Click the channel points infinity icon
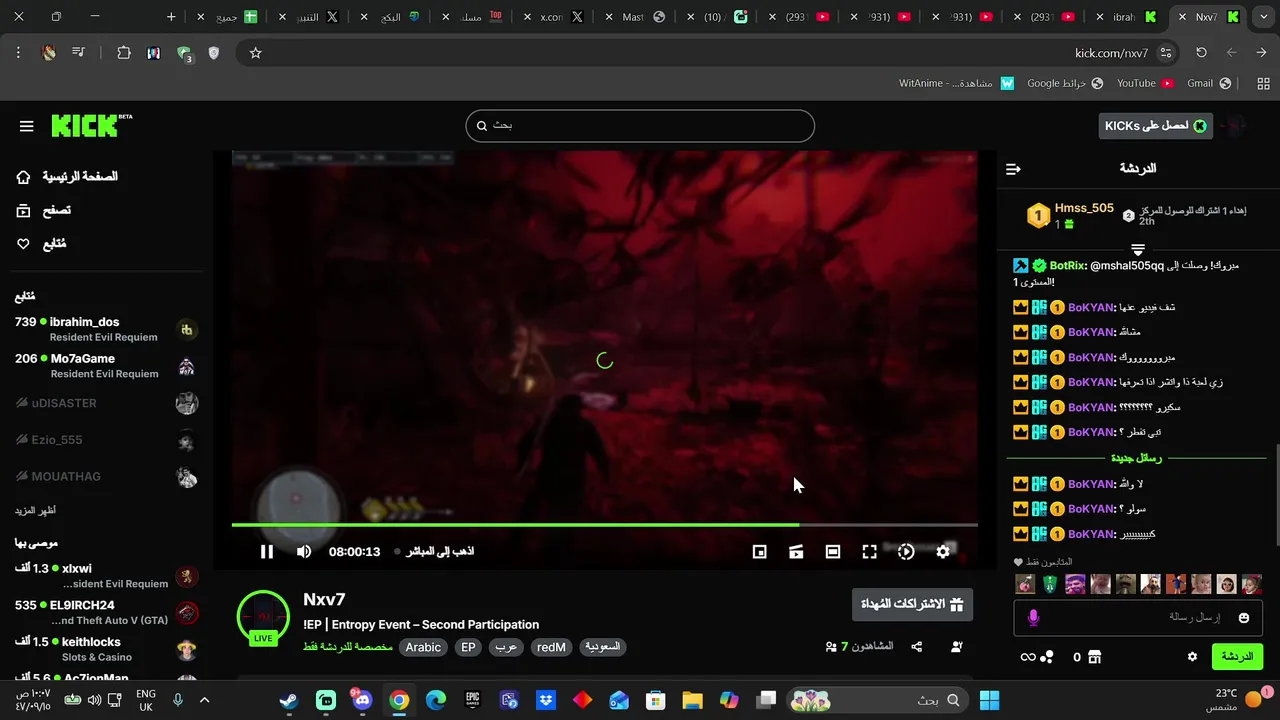 [x=1028, y=657]
